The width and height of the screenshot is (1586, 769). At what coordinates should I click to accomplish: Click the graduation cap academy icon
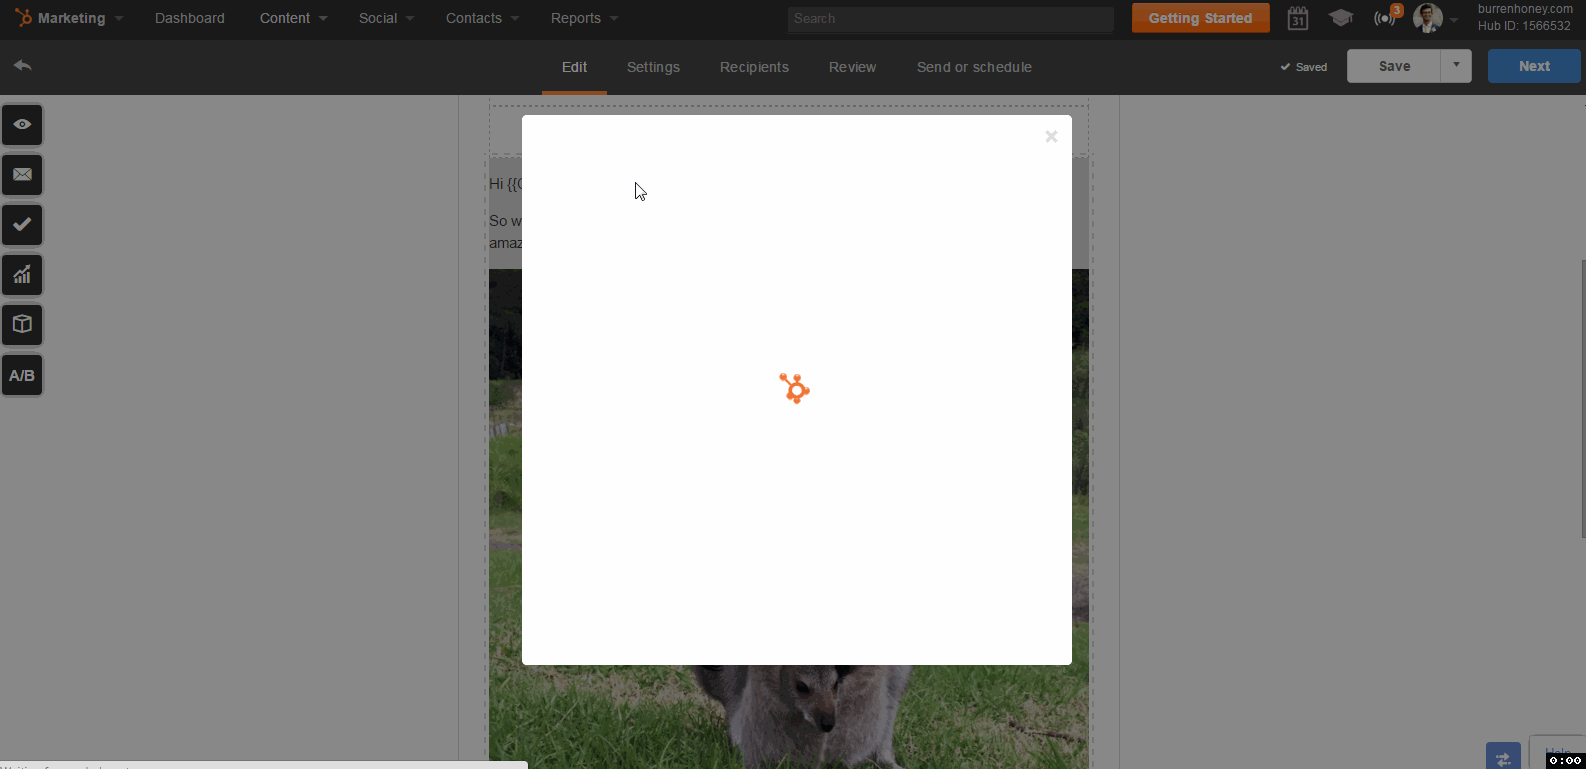click(1341, 18)
